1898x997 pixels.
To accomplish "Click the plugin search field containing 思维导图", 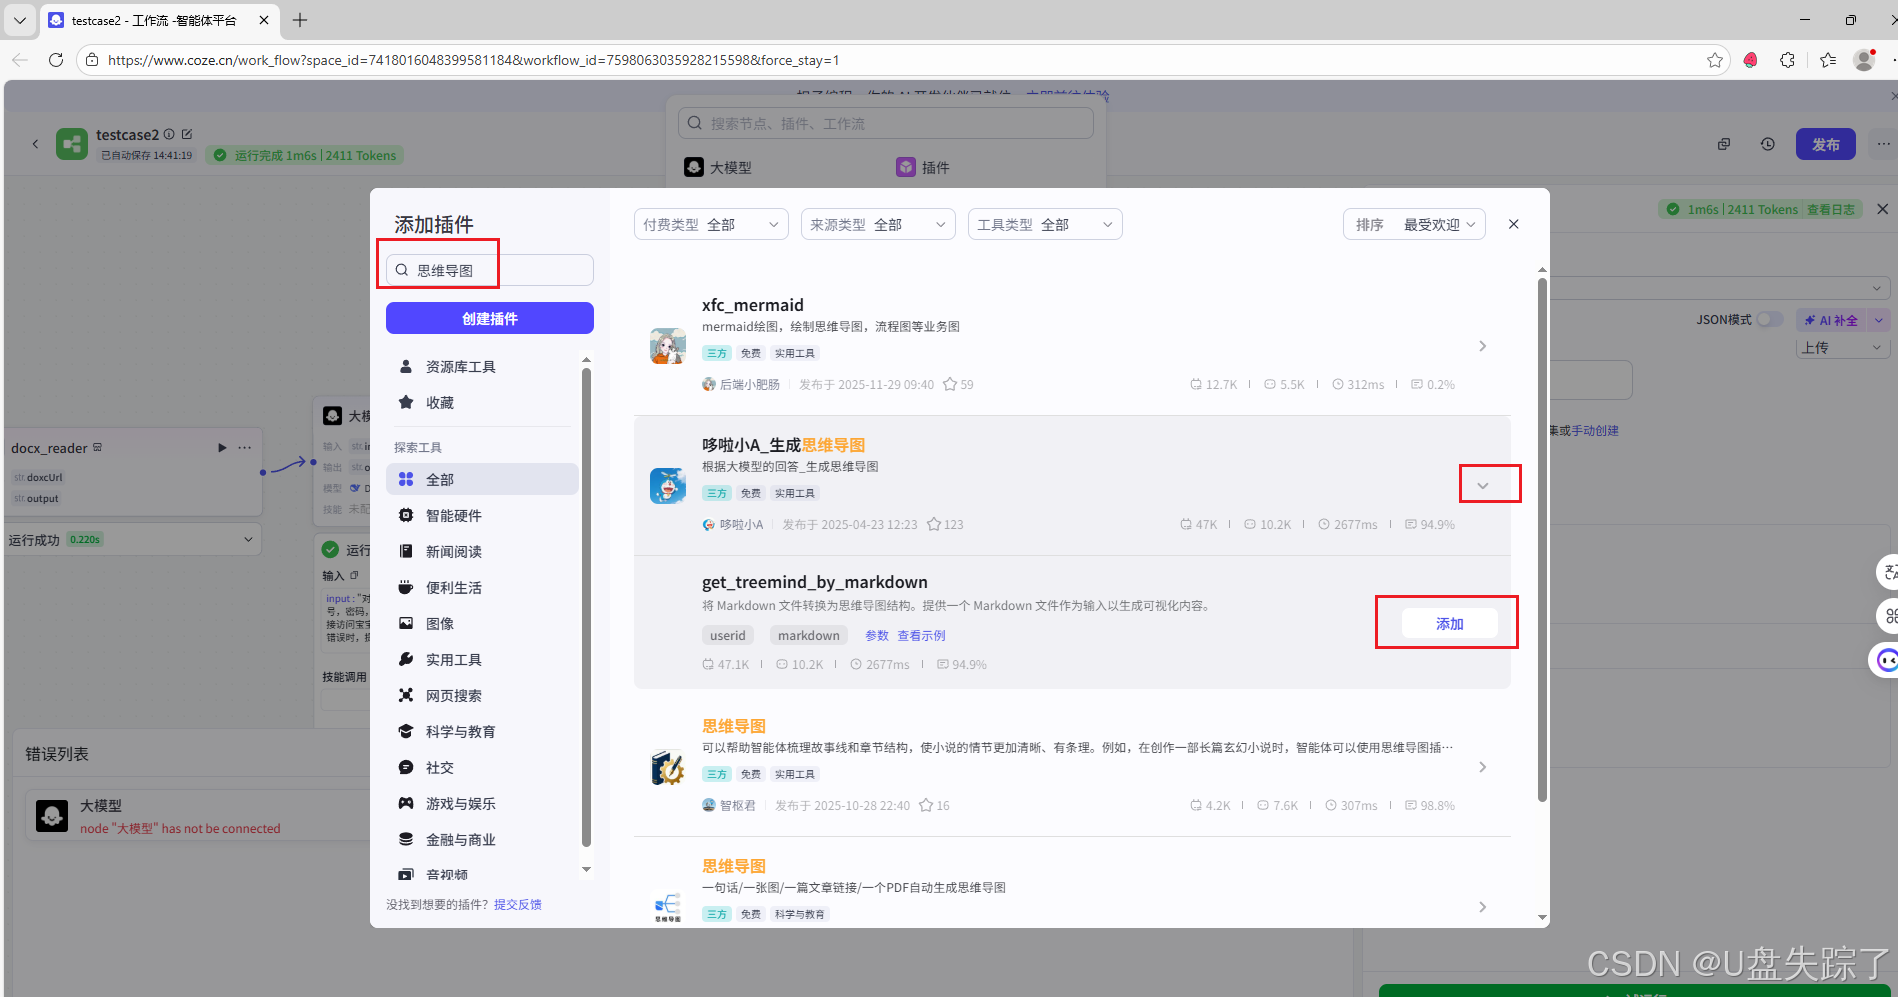I will click(490, 270).
